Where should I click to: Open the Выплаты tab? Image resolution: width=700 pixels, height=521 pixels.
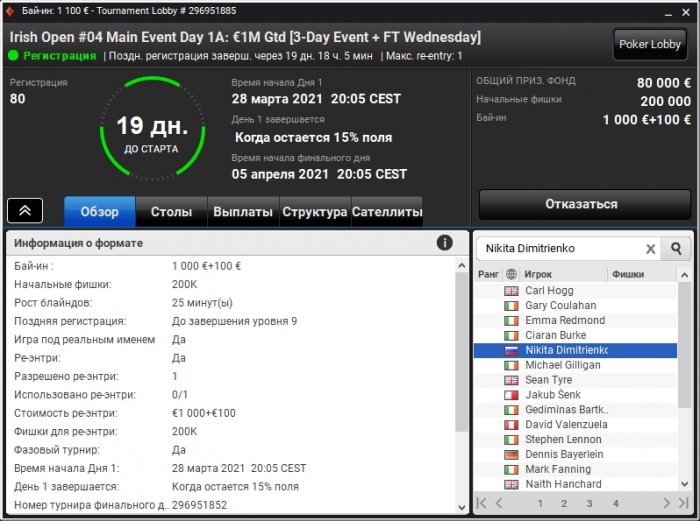point(243,211)
